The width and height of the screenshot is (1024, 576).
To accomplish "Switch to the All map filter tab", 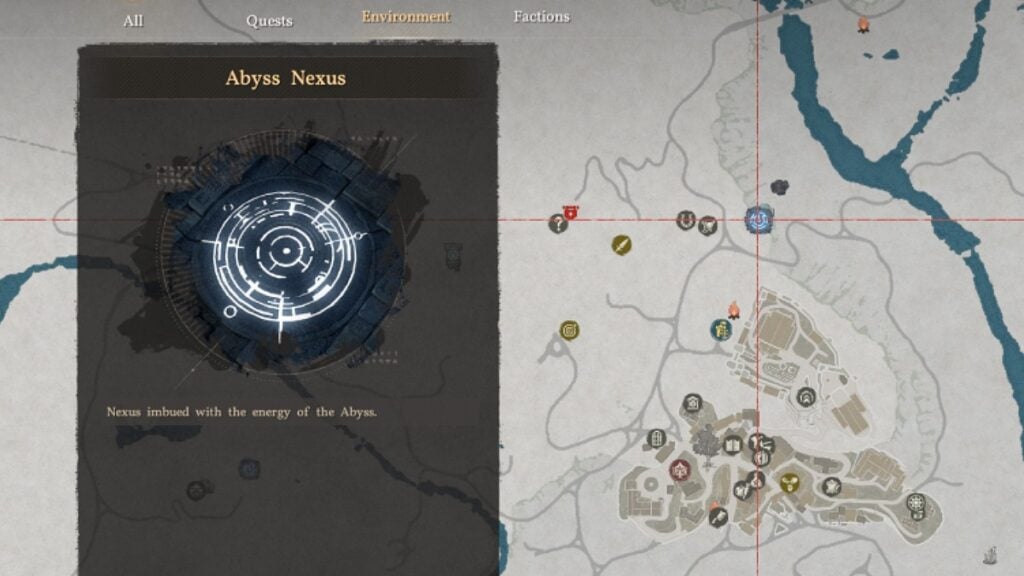I will click(133, 21).
